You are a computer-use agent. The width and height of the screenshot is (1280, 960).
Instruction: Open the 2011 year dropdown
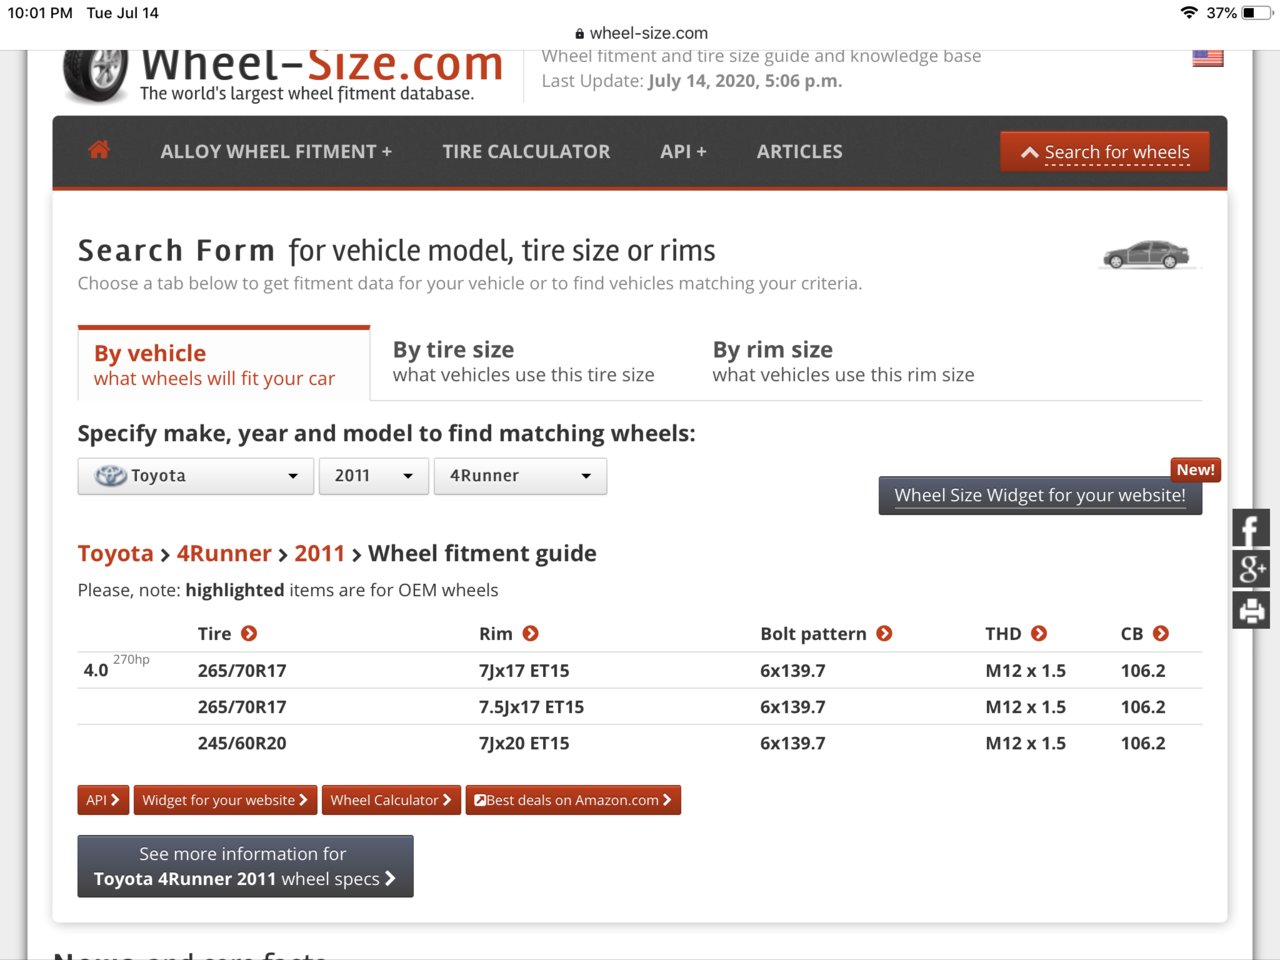pos(374,476)
